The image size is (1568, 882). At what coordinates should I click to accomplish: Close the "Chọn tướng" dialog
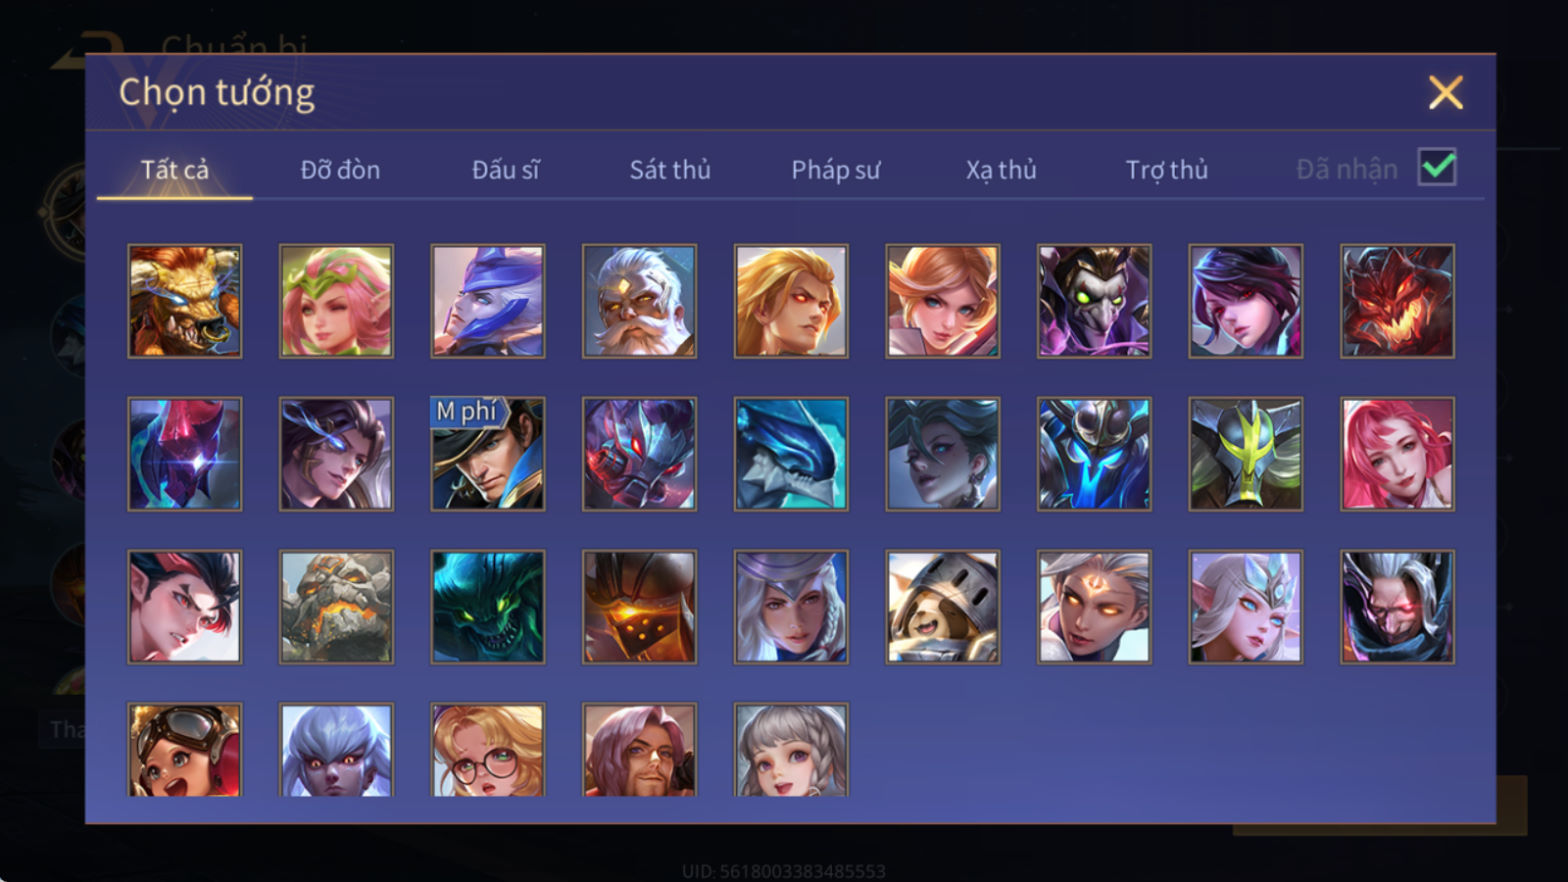point(1446,92)
